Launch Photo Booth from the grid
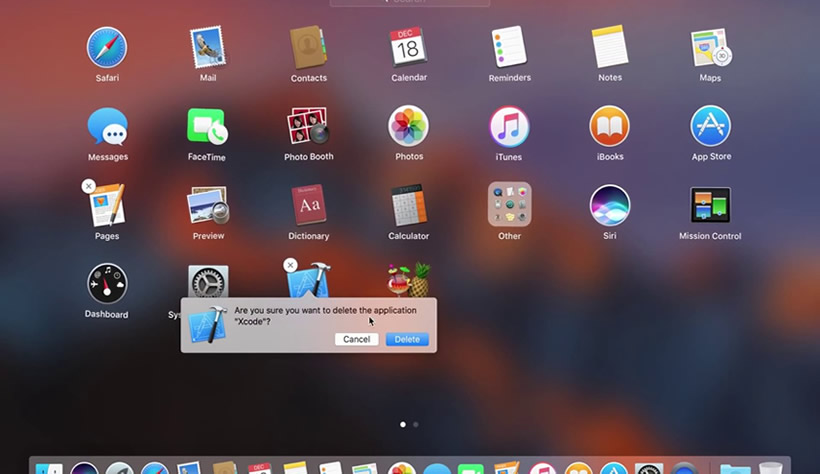820x474 pixels. tap(308, 126)
